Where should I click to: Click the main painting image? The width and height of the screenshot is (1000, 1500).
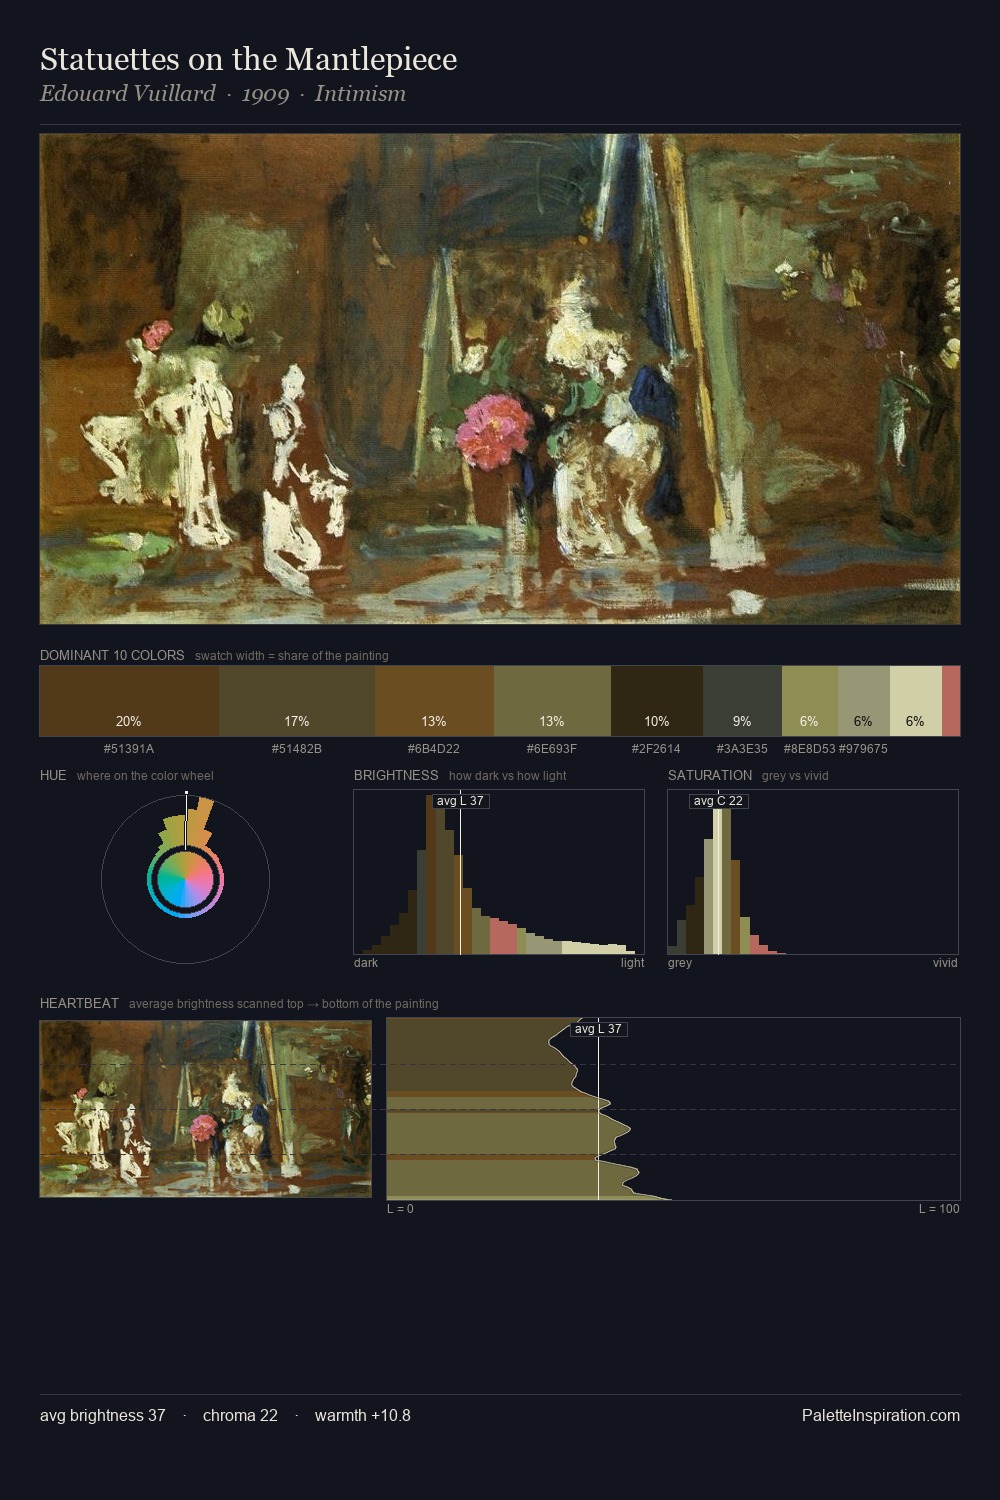500,379
